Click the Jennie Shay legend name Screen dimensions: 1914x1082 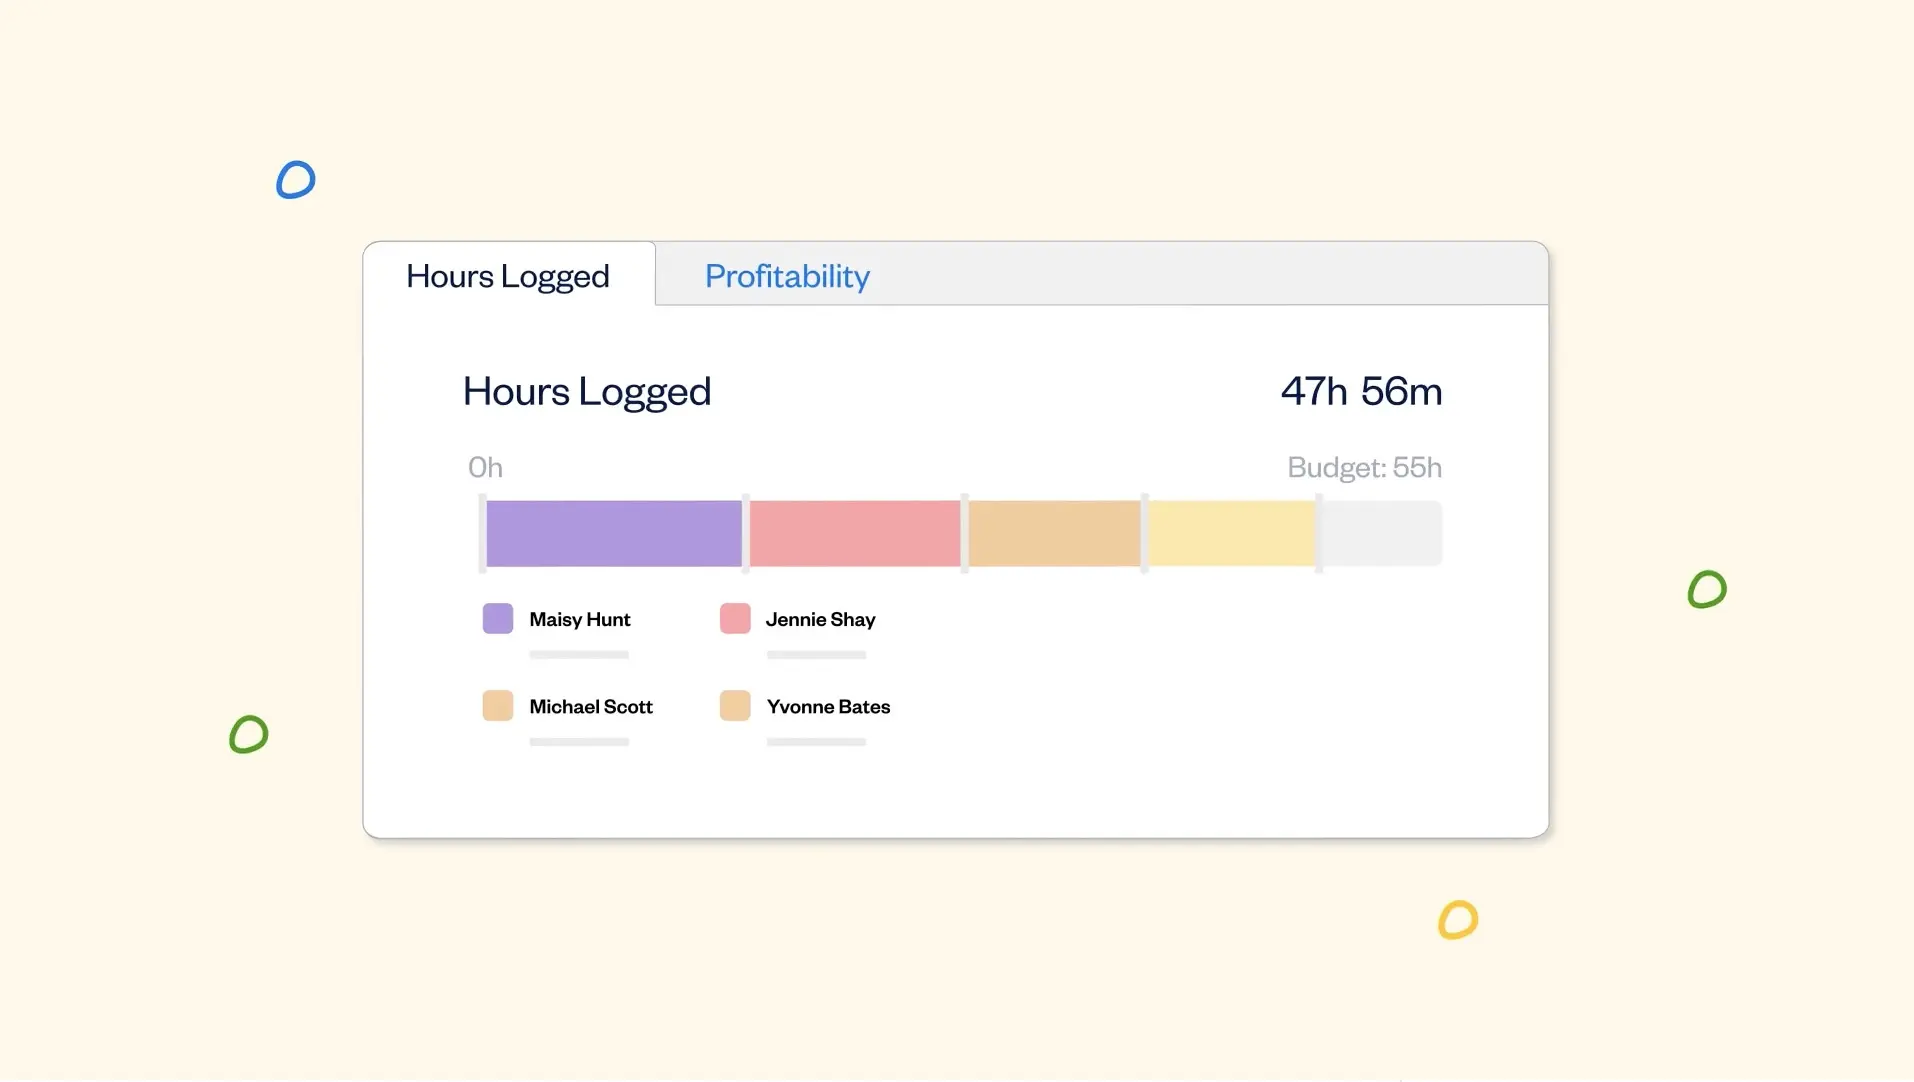(x=820, y=620)
